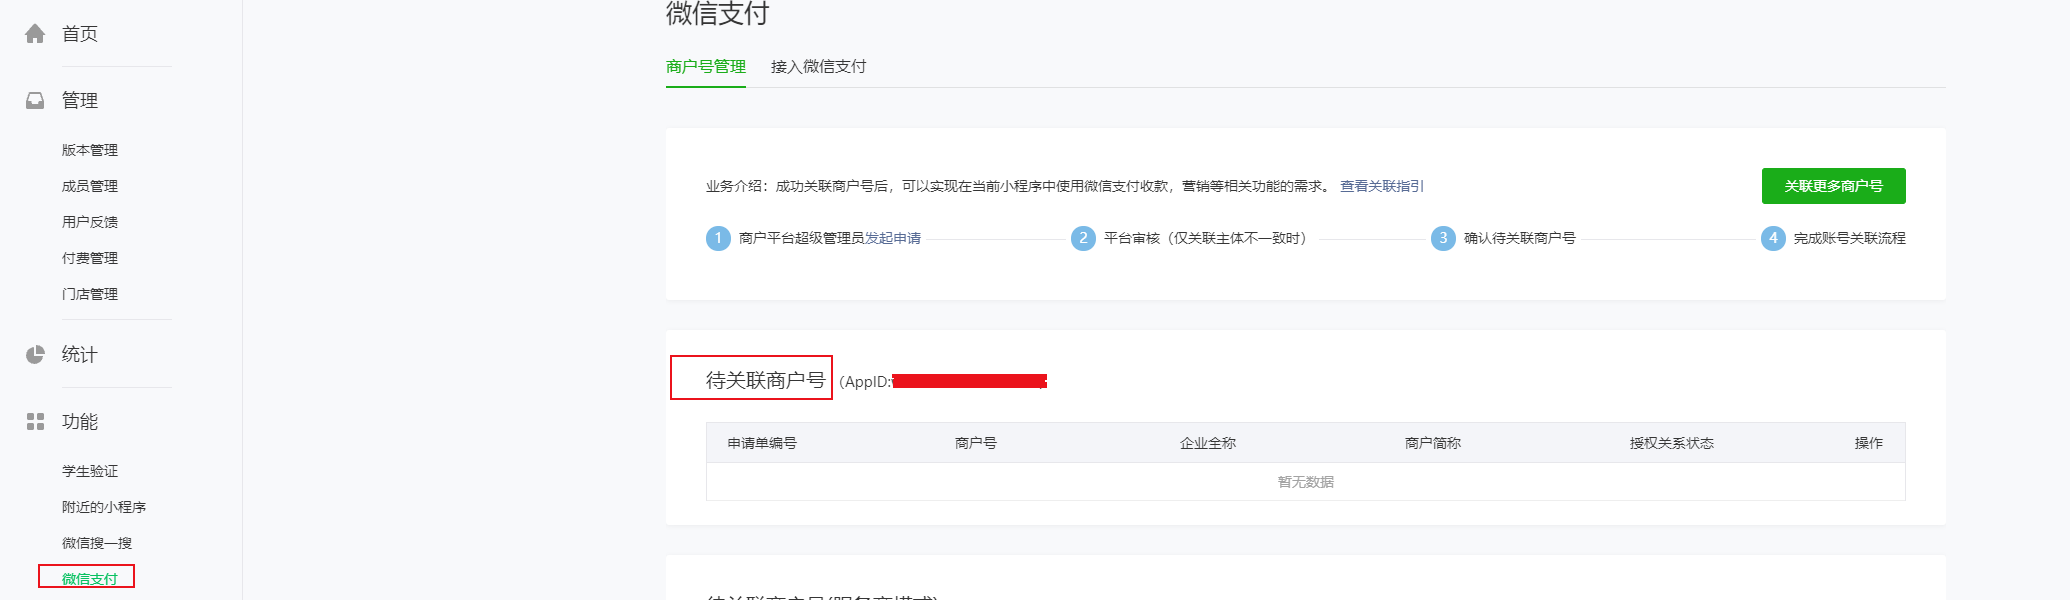Switch to 商户号管理 tab
Screen dimensions: 2070x600
pyautogui.click(x=706, y=66)
